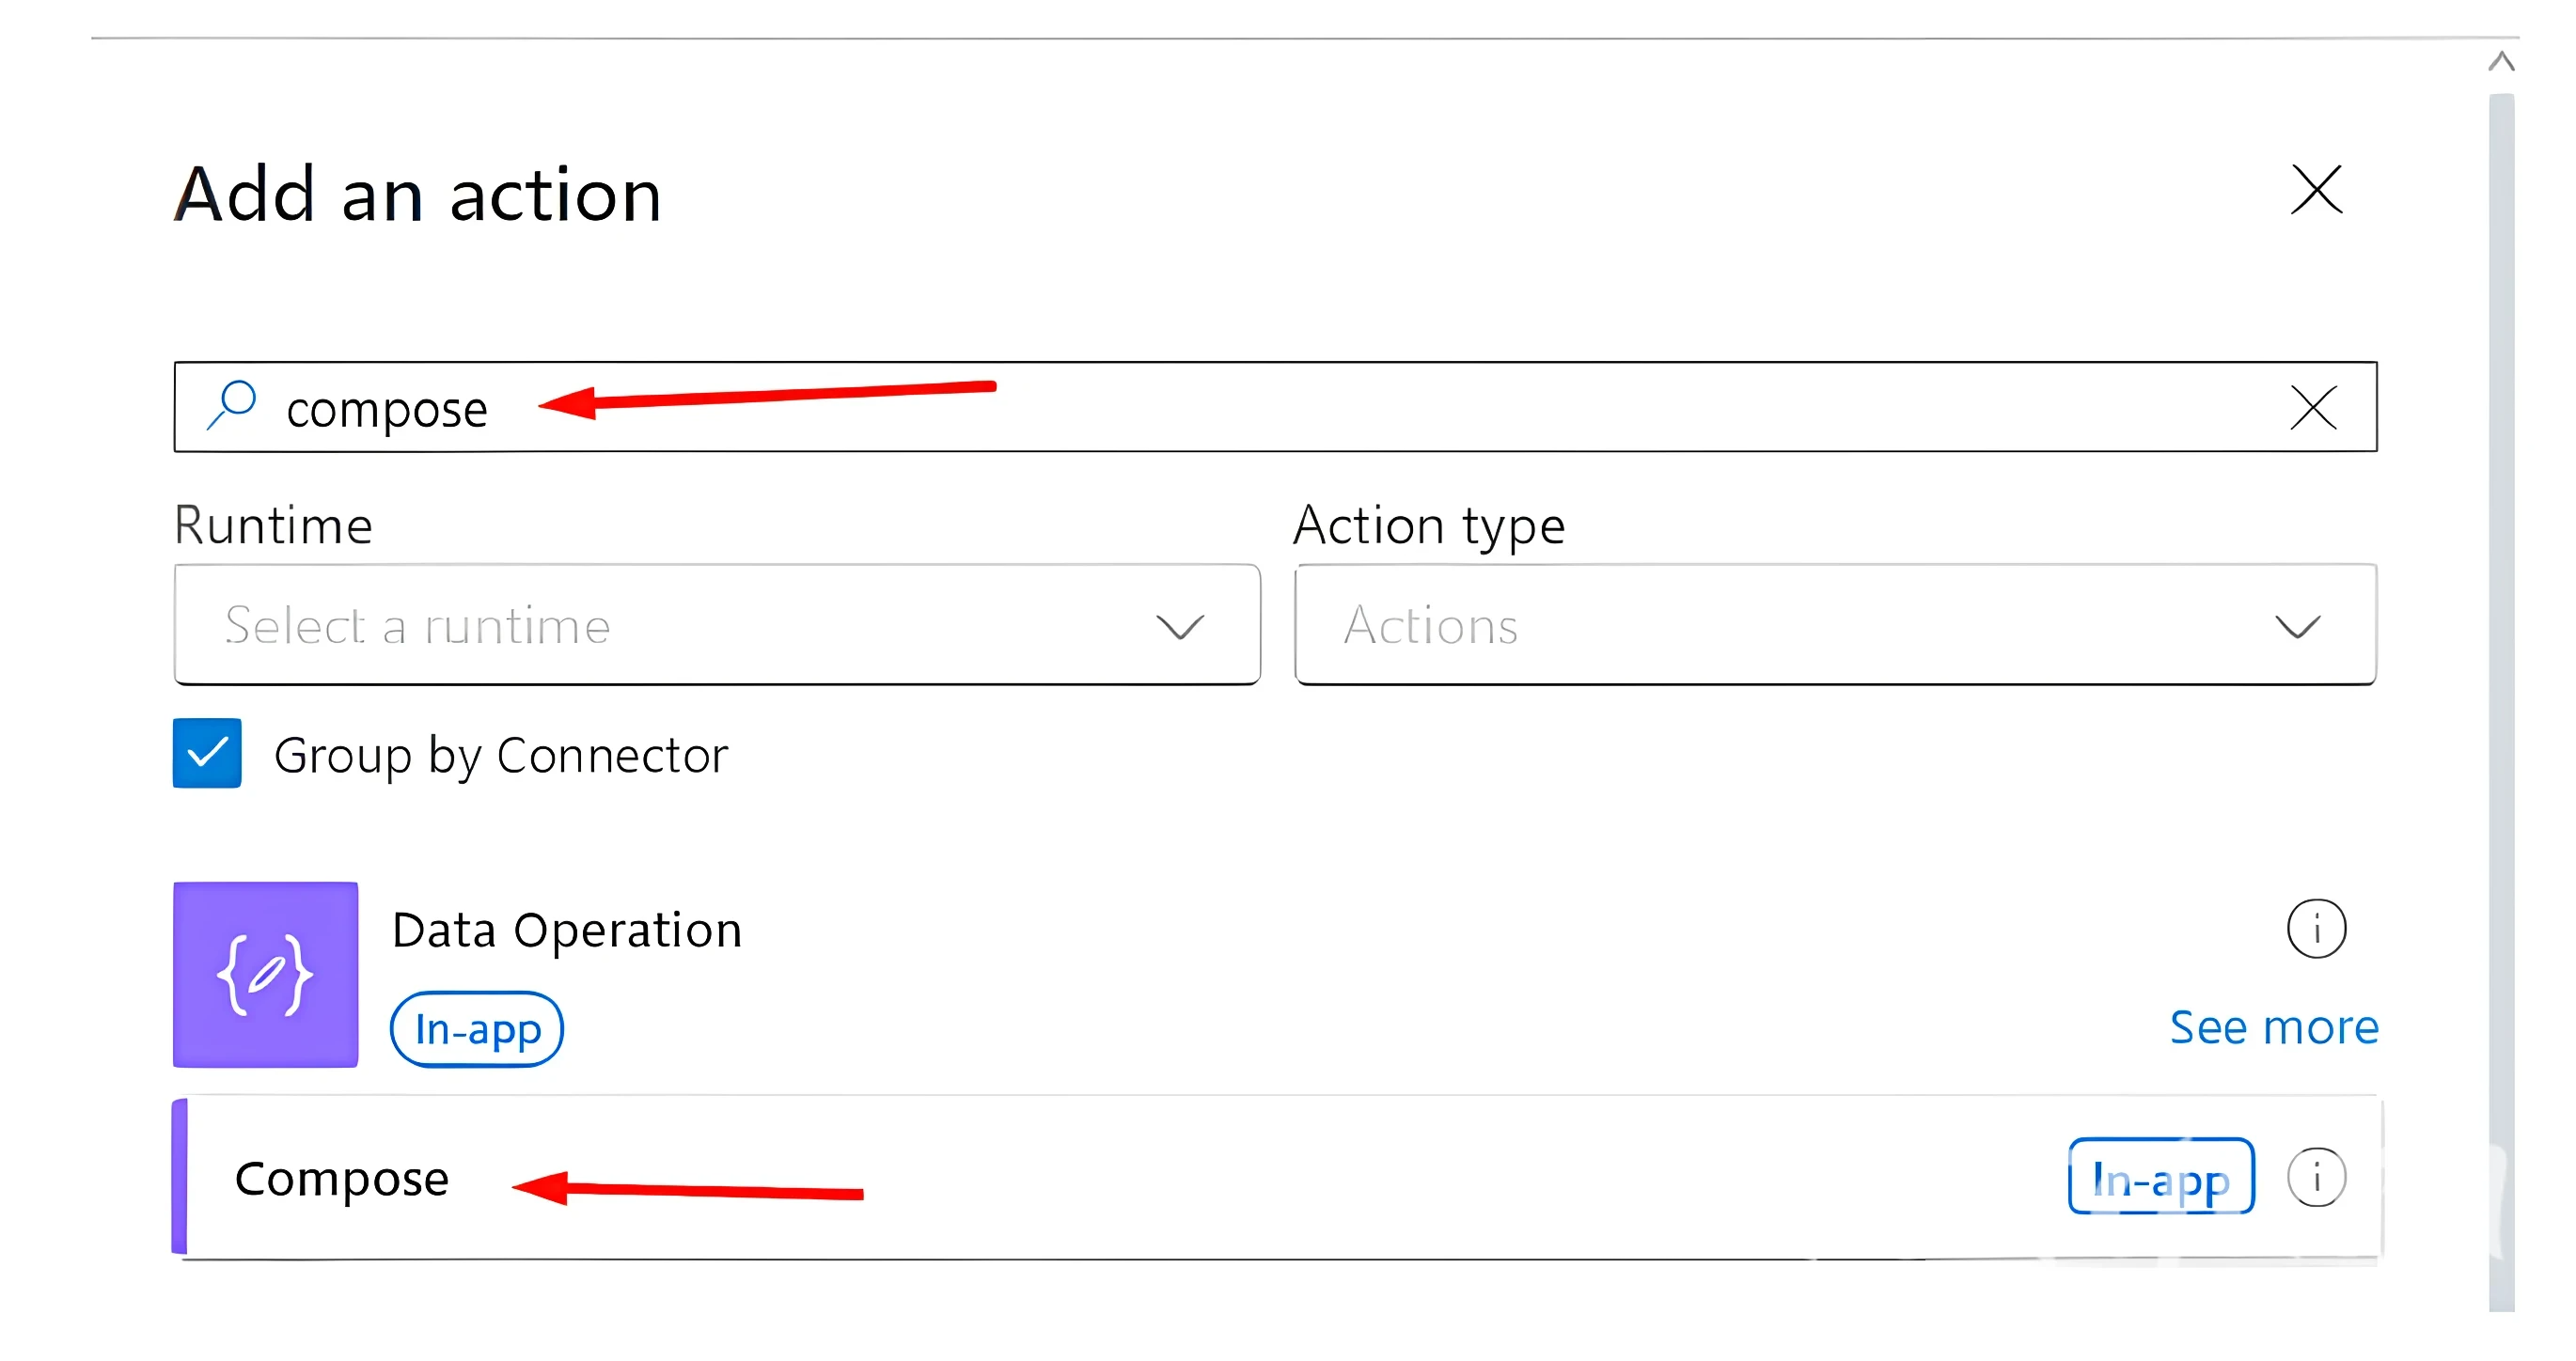Screen dimensions: 2576x1361
Task: Click the Data Operation connector icon
Action: [265, 974]
